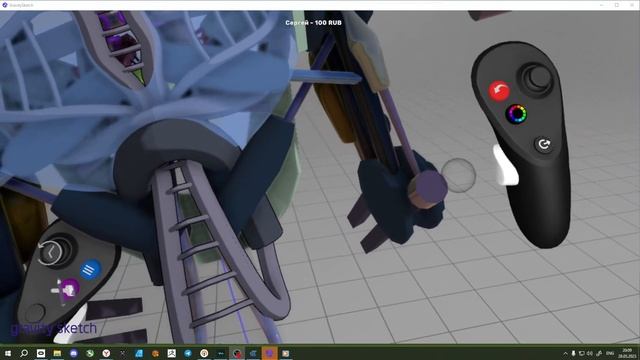Open the taskbar clock and date
Viewport: 640px width, 360px height.
[x=626, y=353]
